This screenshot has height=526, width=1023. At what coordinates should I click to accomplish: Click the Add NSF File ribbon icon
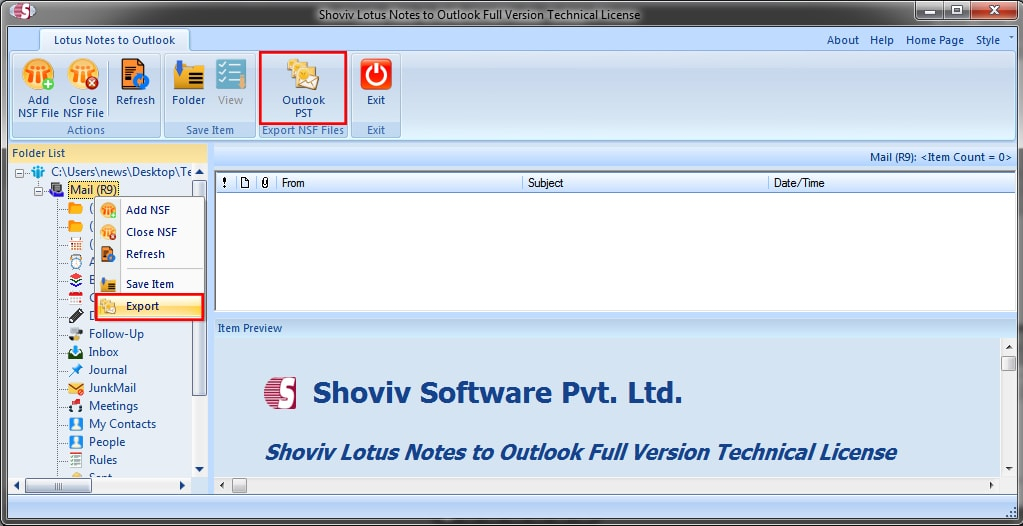(x=38, y=74)
